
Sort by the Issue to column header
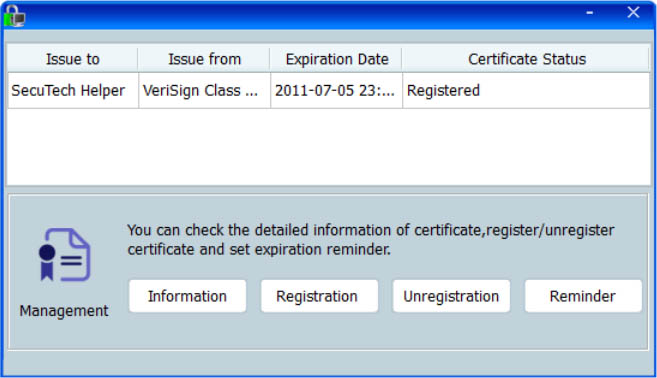[x=72, y=59]
